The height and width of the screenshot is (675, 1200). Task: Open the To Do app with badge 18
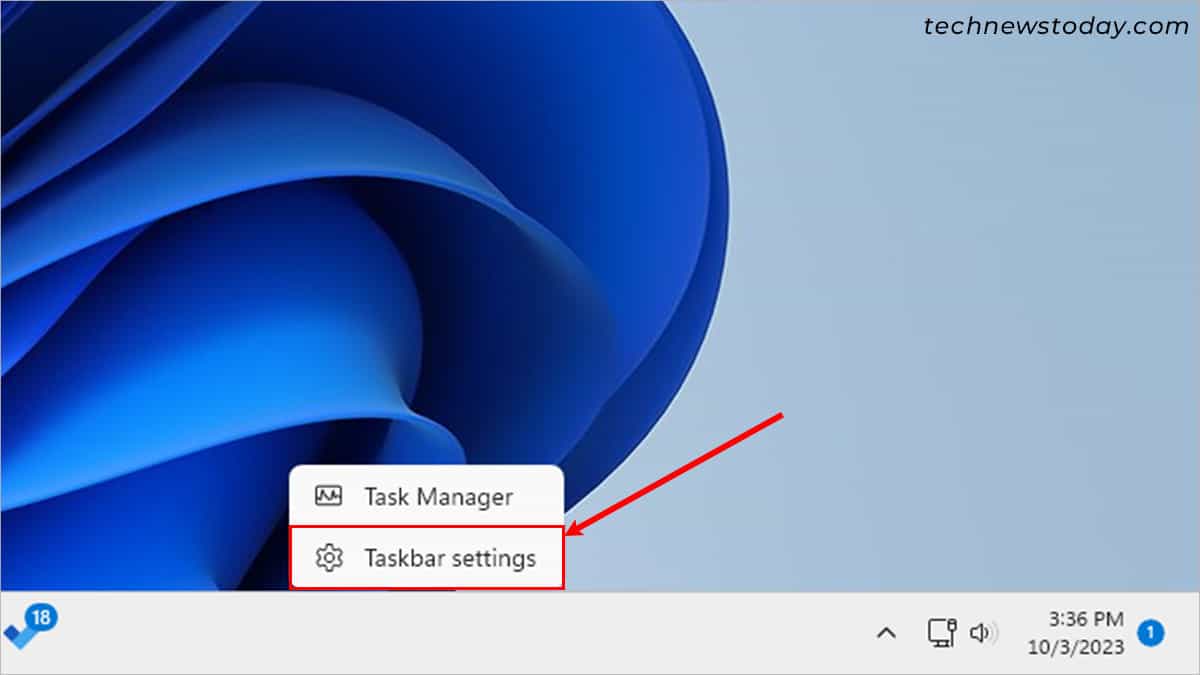pos(30,628)
